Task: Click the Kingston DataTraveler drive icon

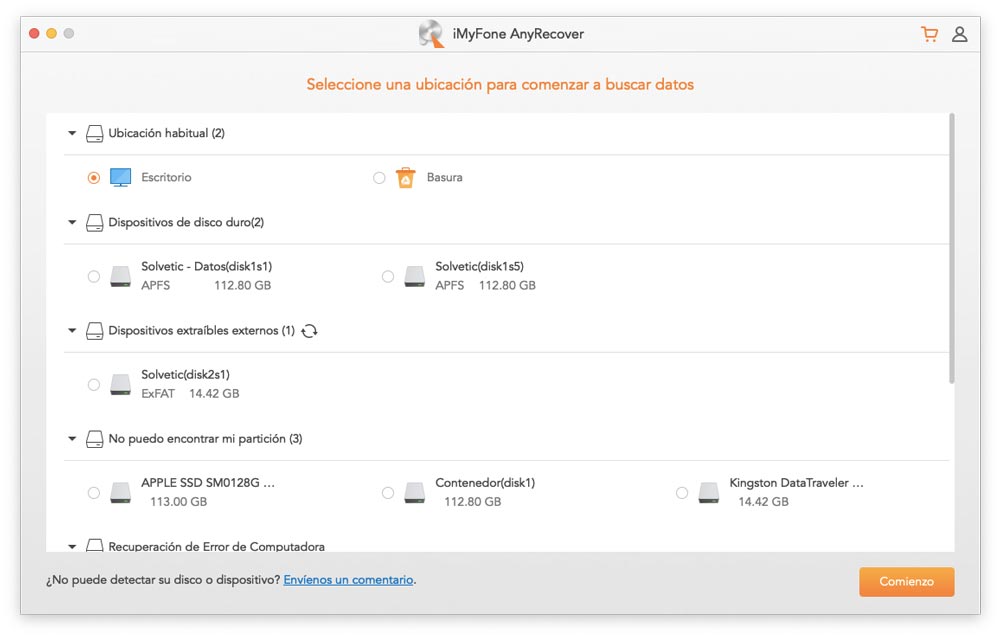Action: [708, 492]
